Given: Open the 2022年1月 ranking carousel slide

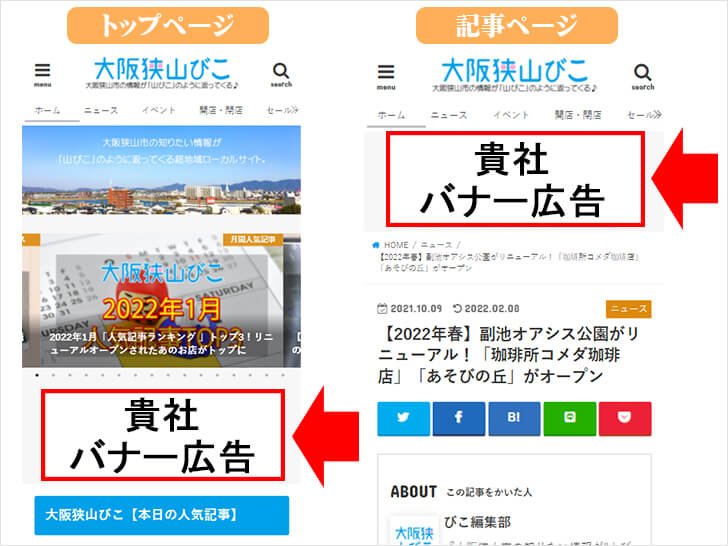Looking at the screenshot, I should pos(161,300).
